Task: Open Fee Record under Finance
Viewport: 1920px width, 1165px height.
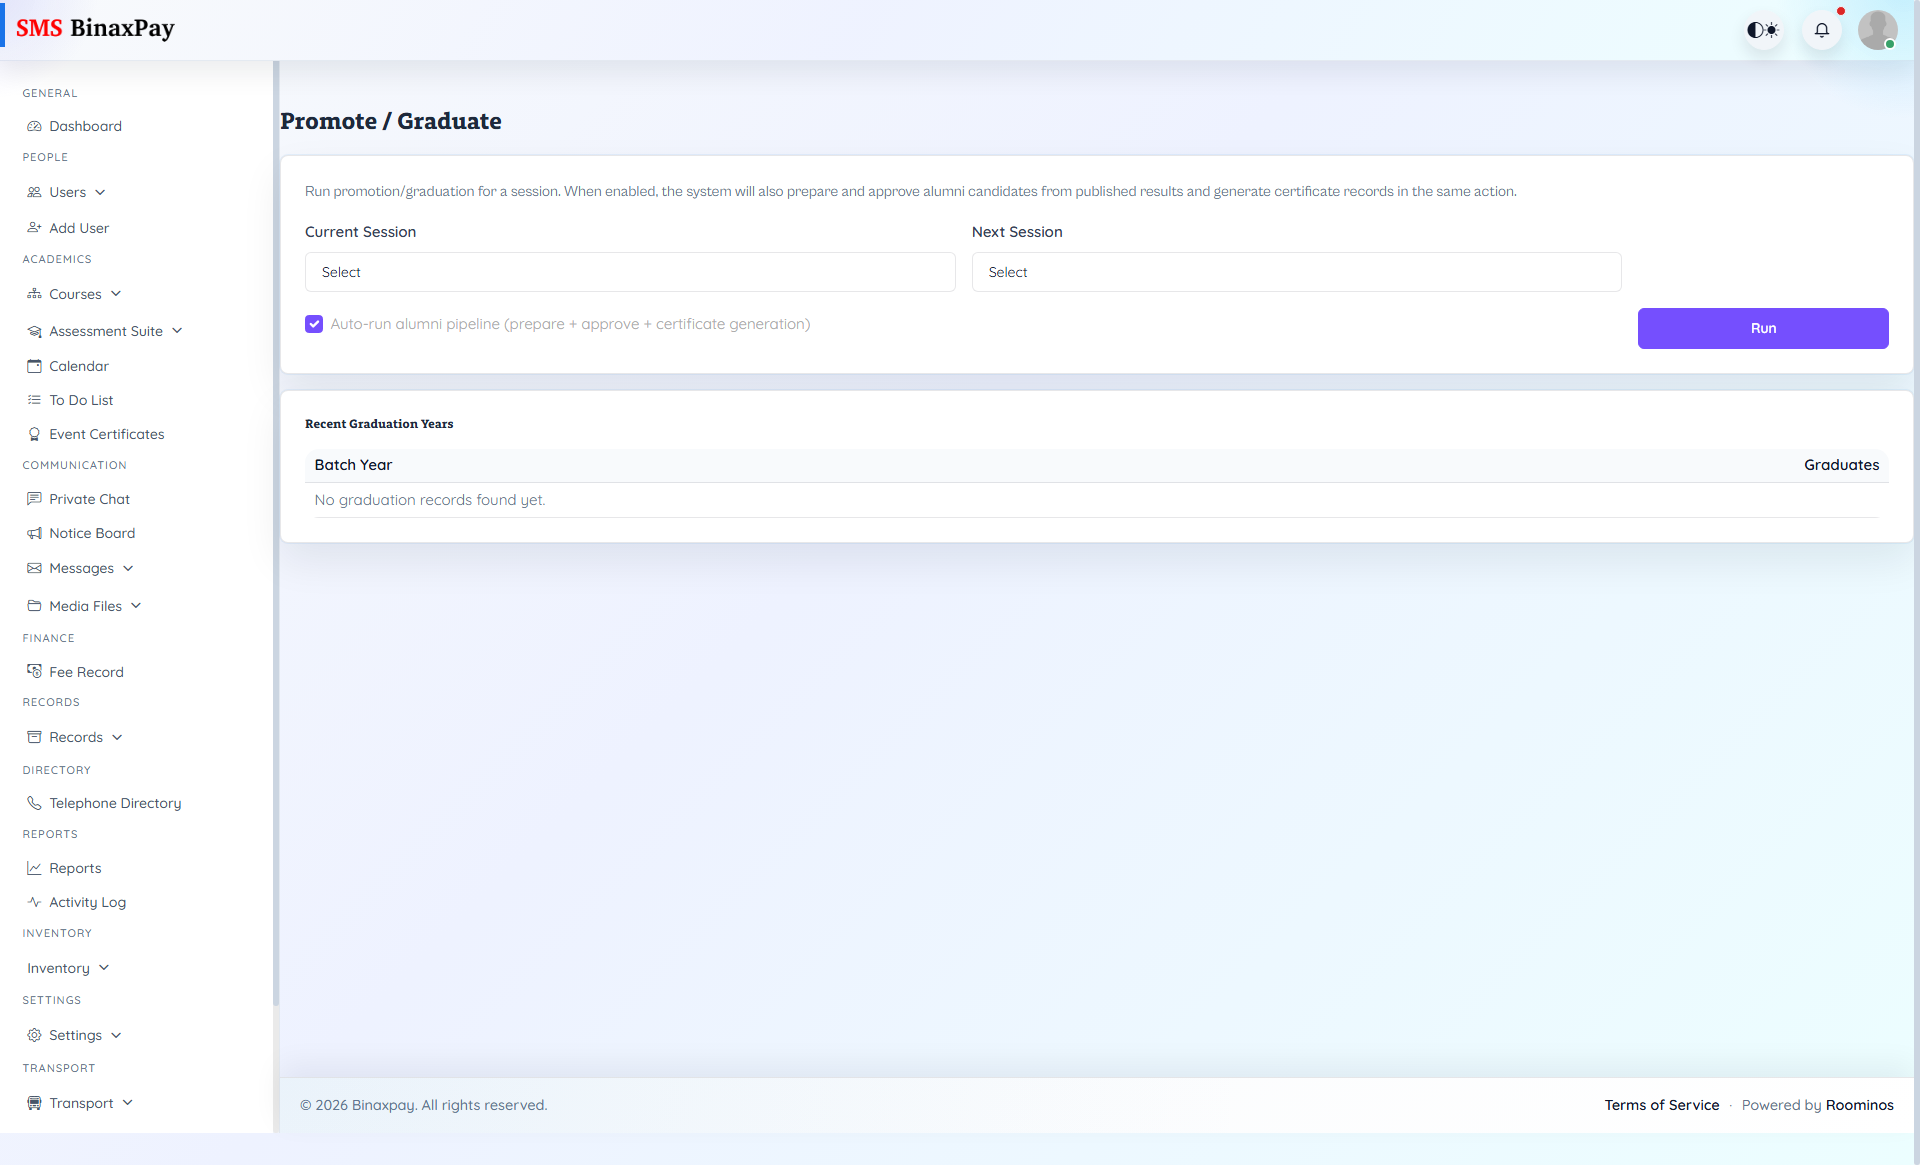Action: (x=86, y=671)
